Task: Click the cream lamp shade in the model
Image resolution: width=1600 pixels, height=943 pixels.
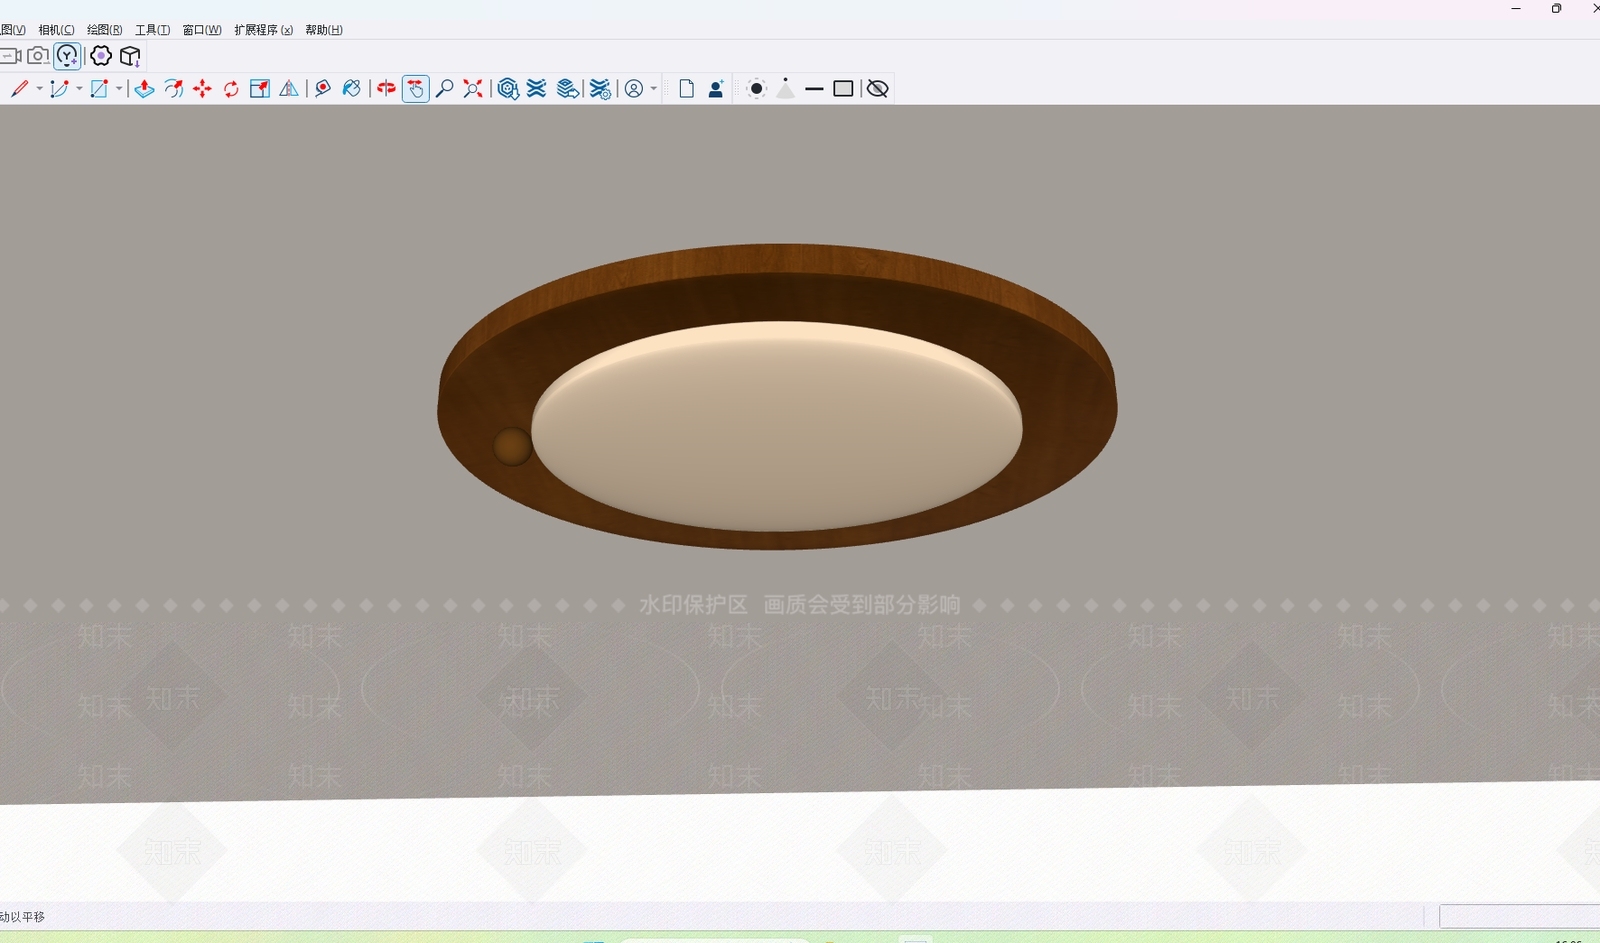Action: (x=777, y=425)
